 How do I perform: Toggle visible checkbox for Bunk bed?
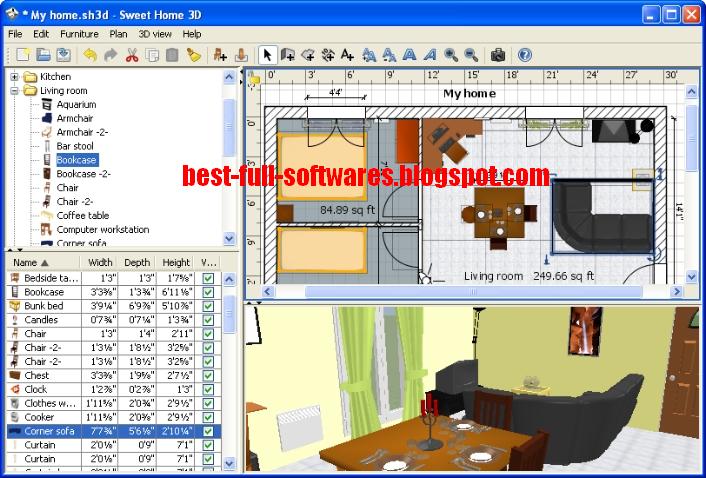pyautogui.click(x=208, y=306)
